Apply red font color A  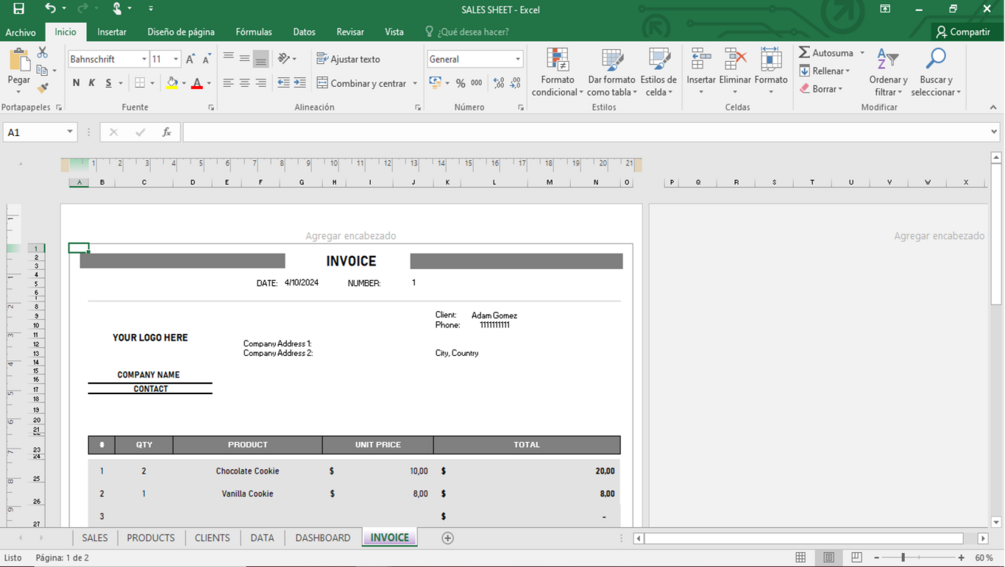[197, 83]
